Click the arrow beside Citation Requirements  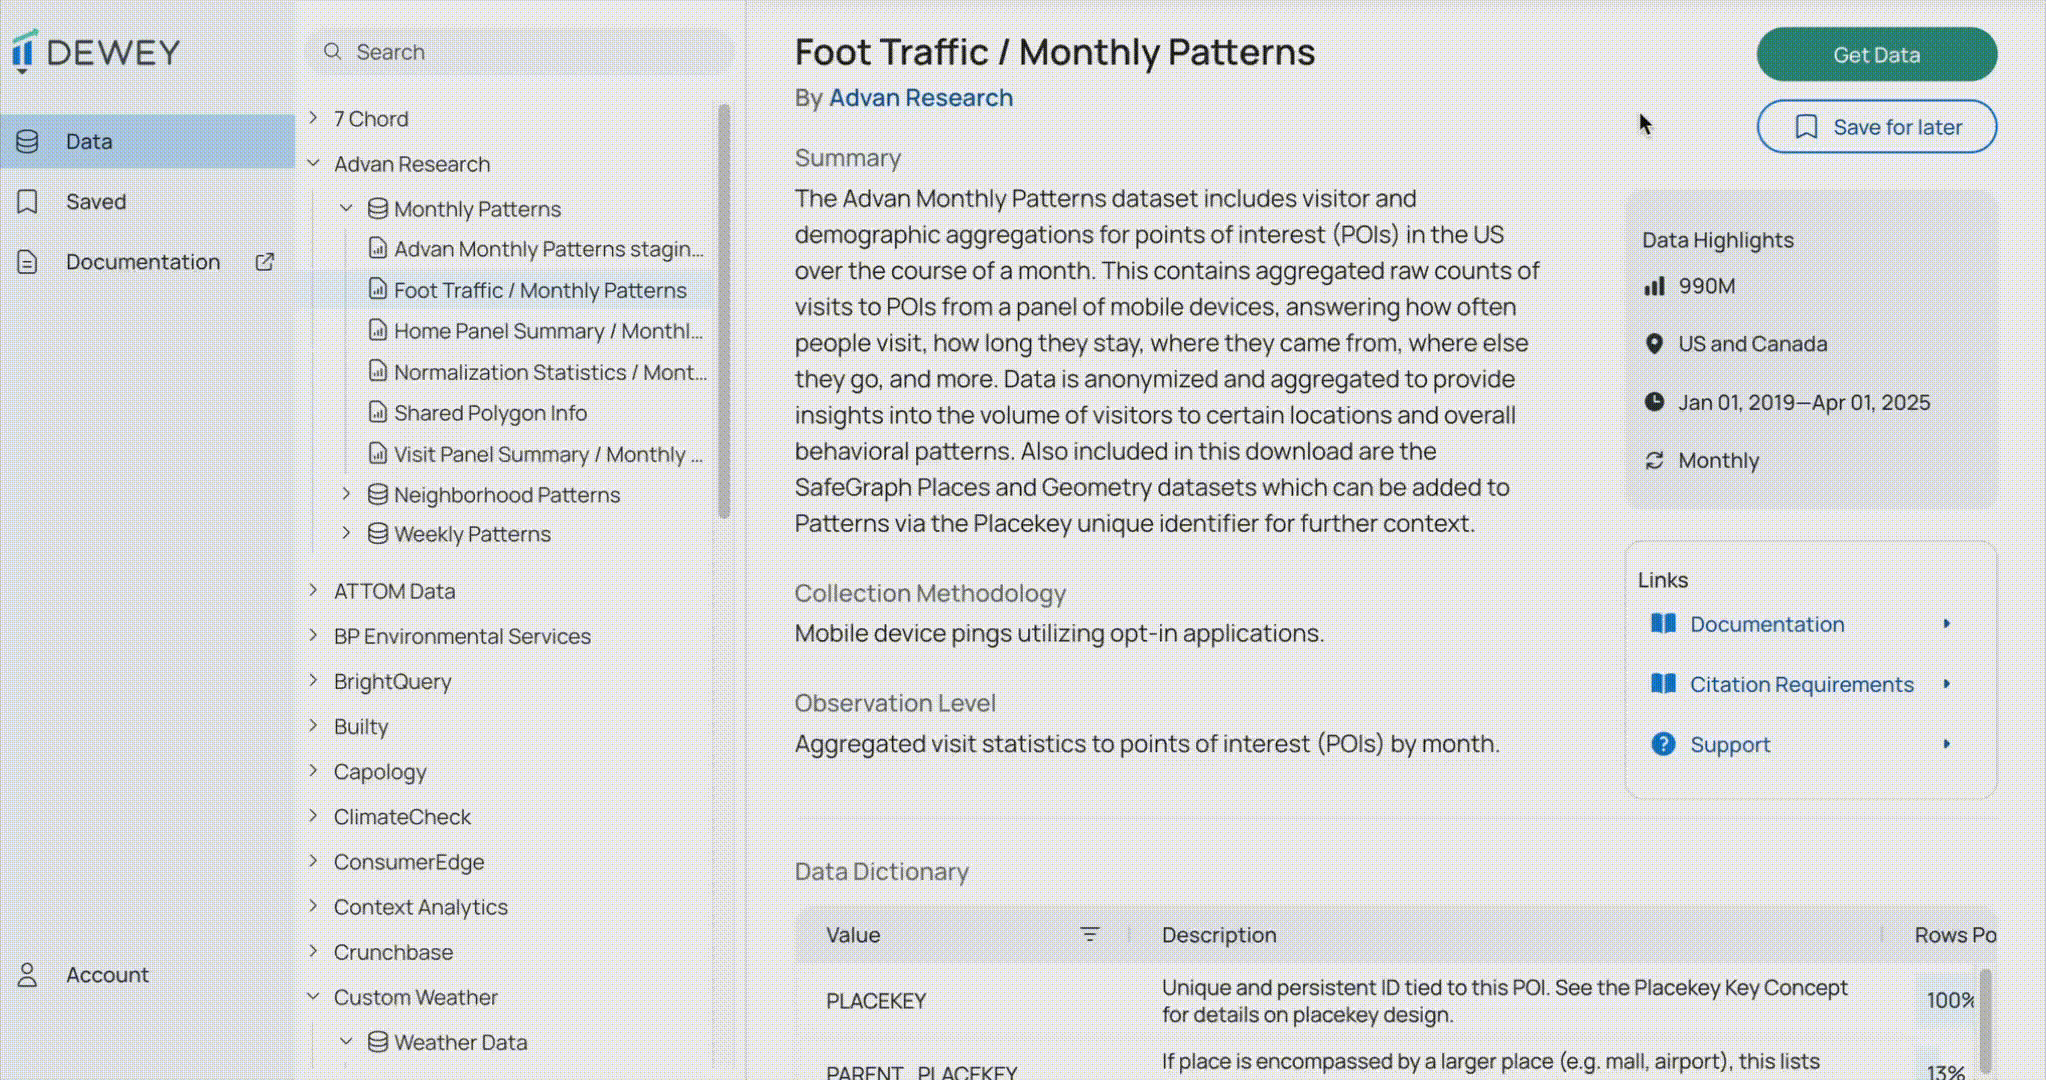(x=1947, y=684)
